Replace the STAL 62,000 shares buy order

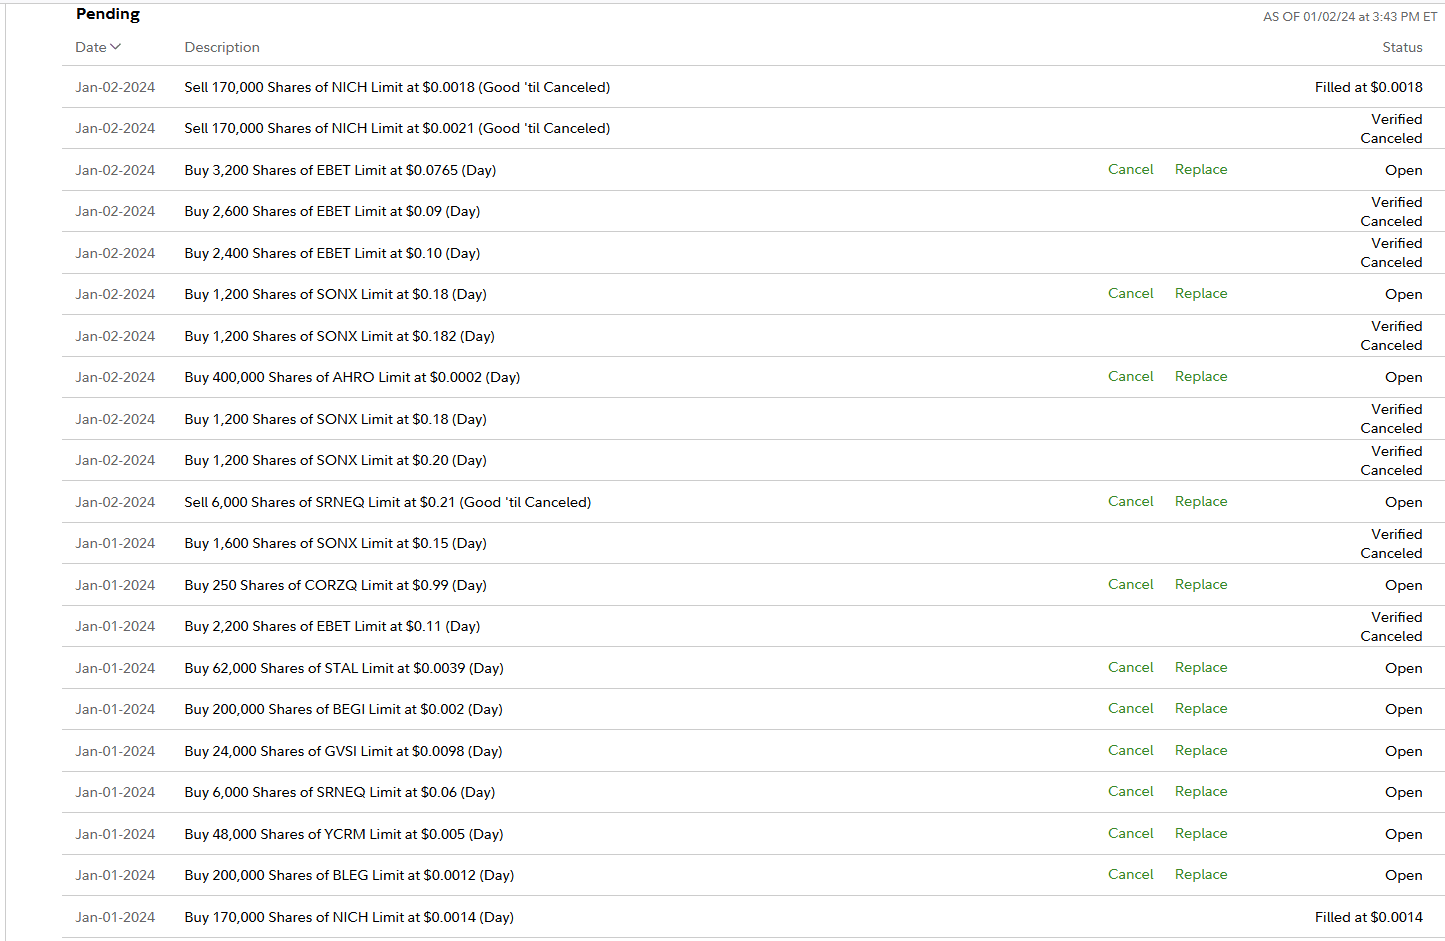[1200, 667]
